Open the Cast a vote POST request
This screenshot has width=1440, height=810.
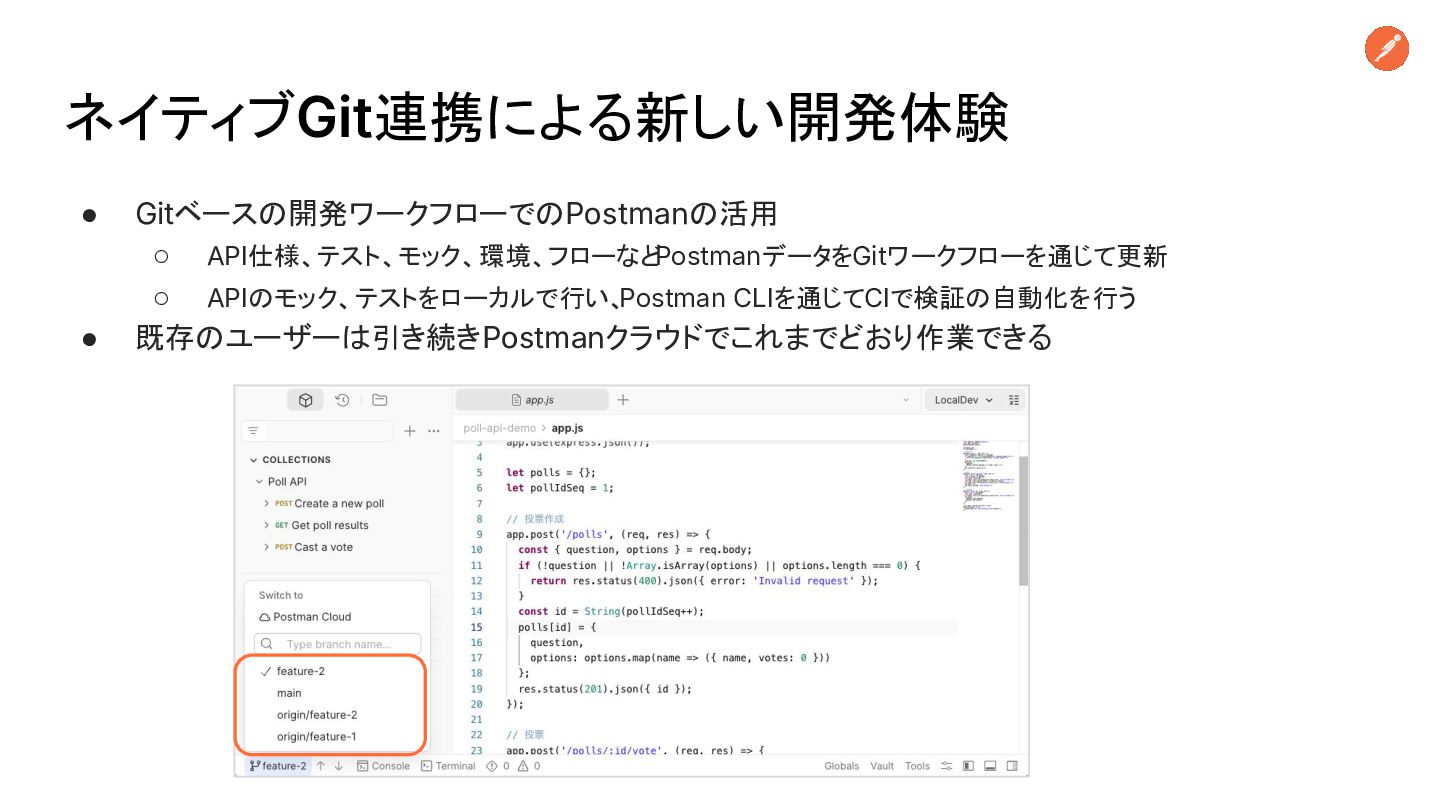coord(313,548)
